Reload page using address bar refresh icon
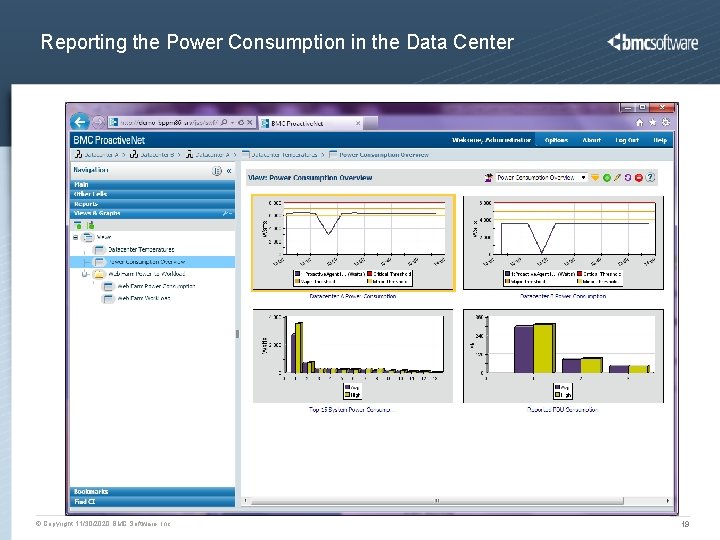This screenshot has width=720, height=540. [x=241, y=123]
